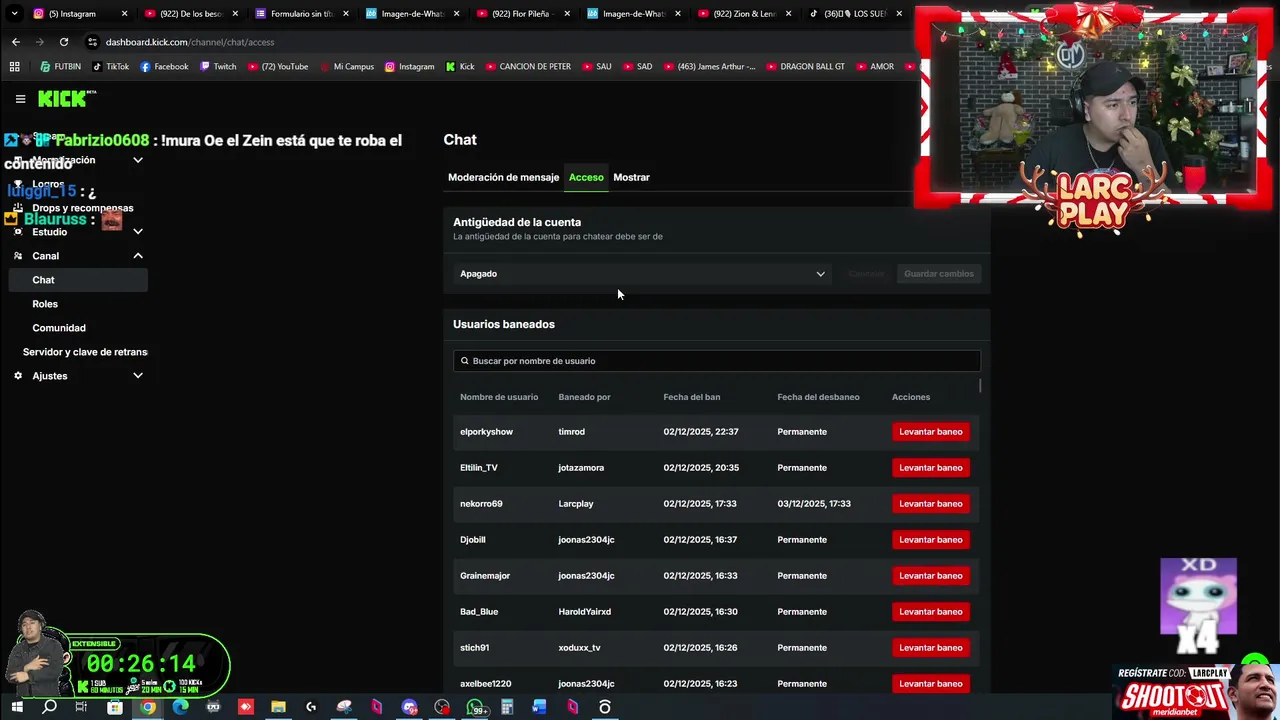
Task: Open Calculator from the taskbar
Action: (x=507, y=707)
